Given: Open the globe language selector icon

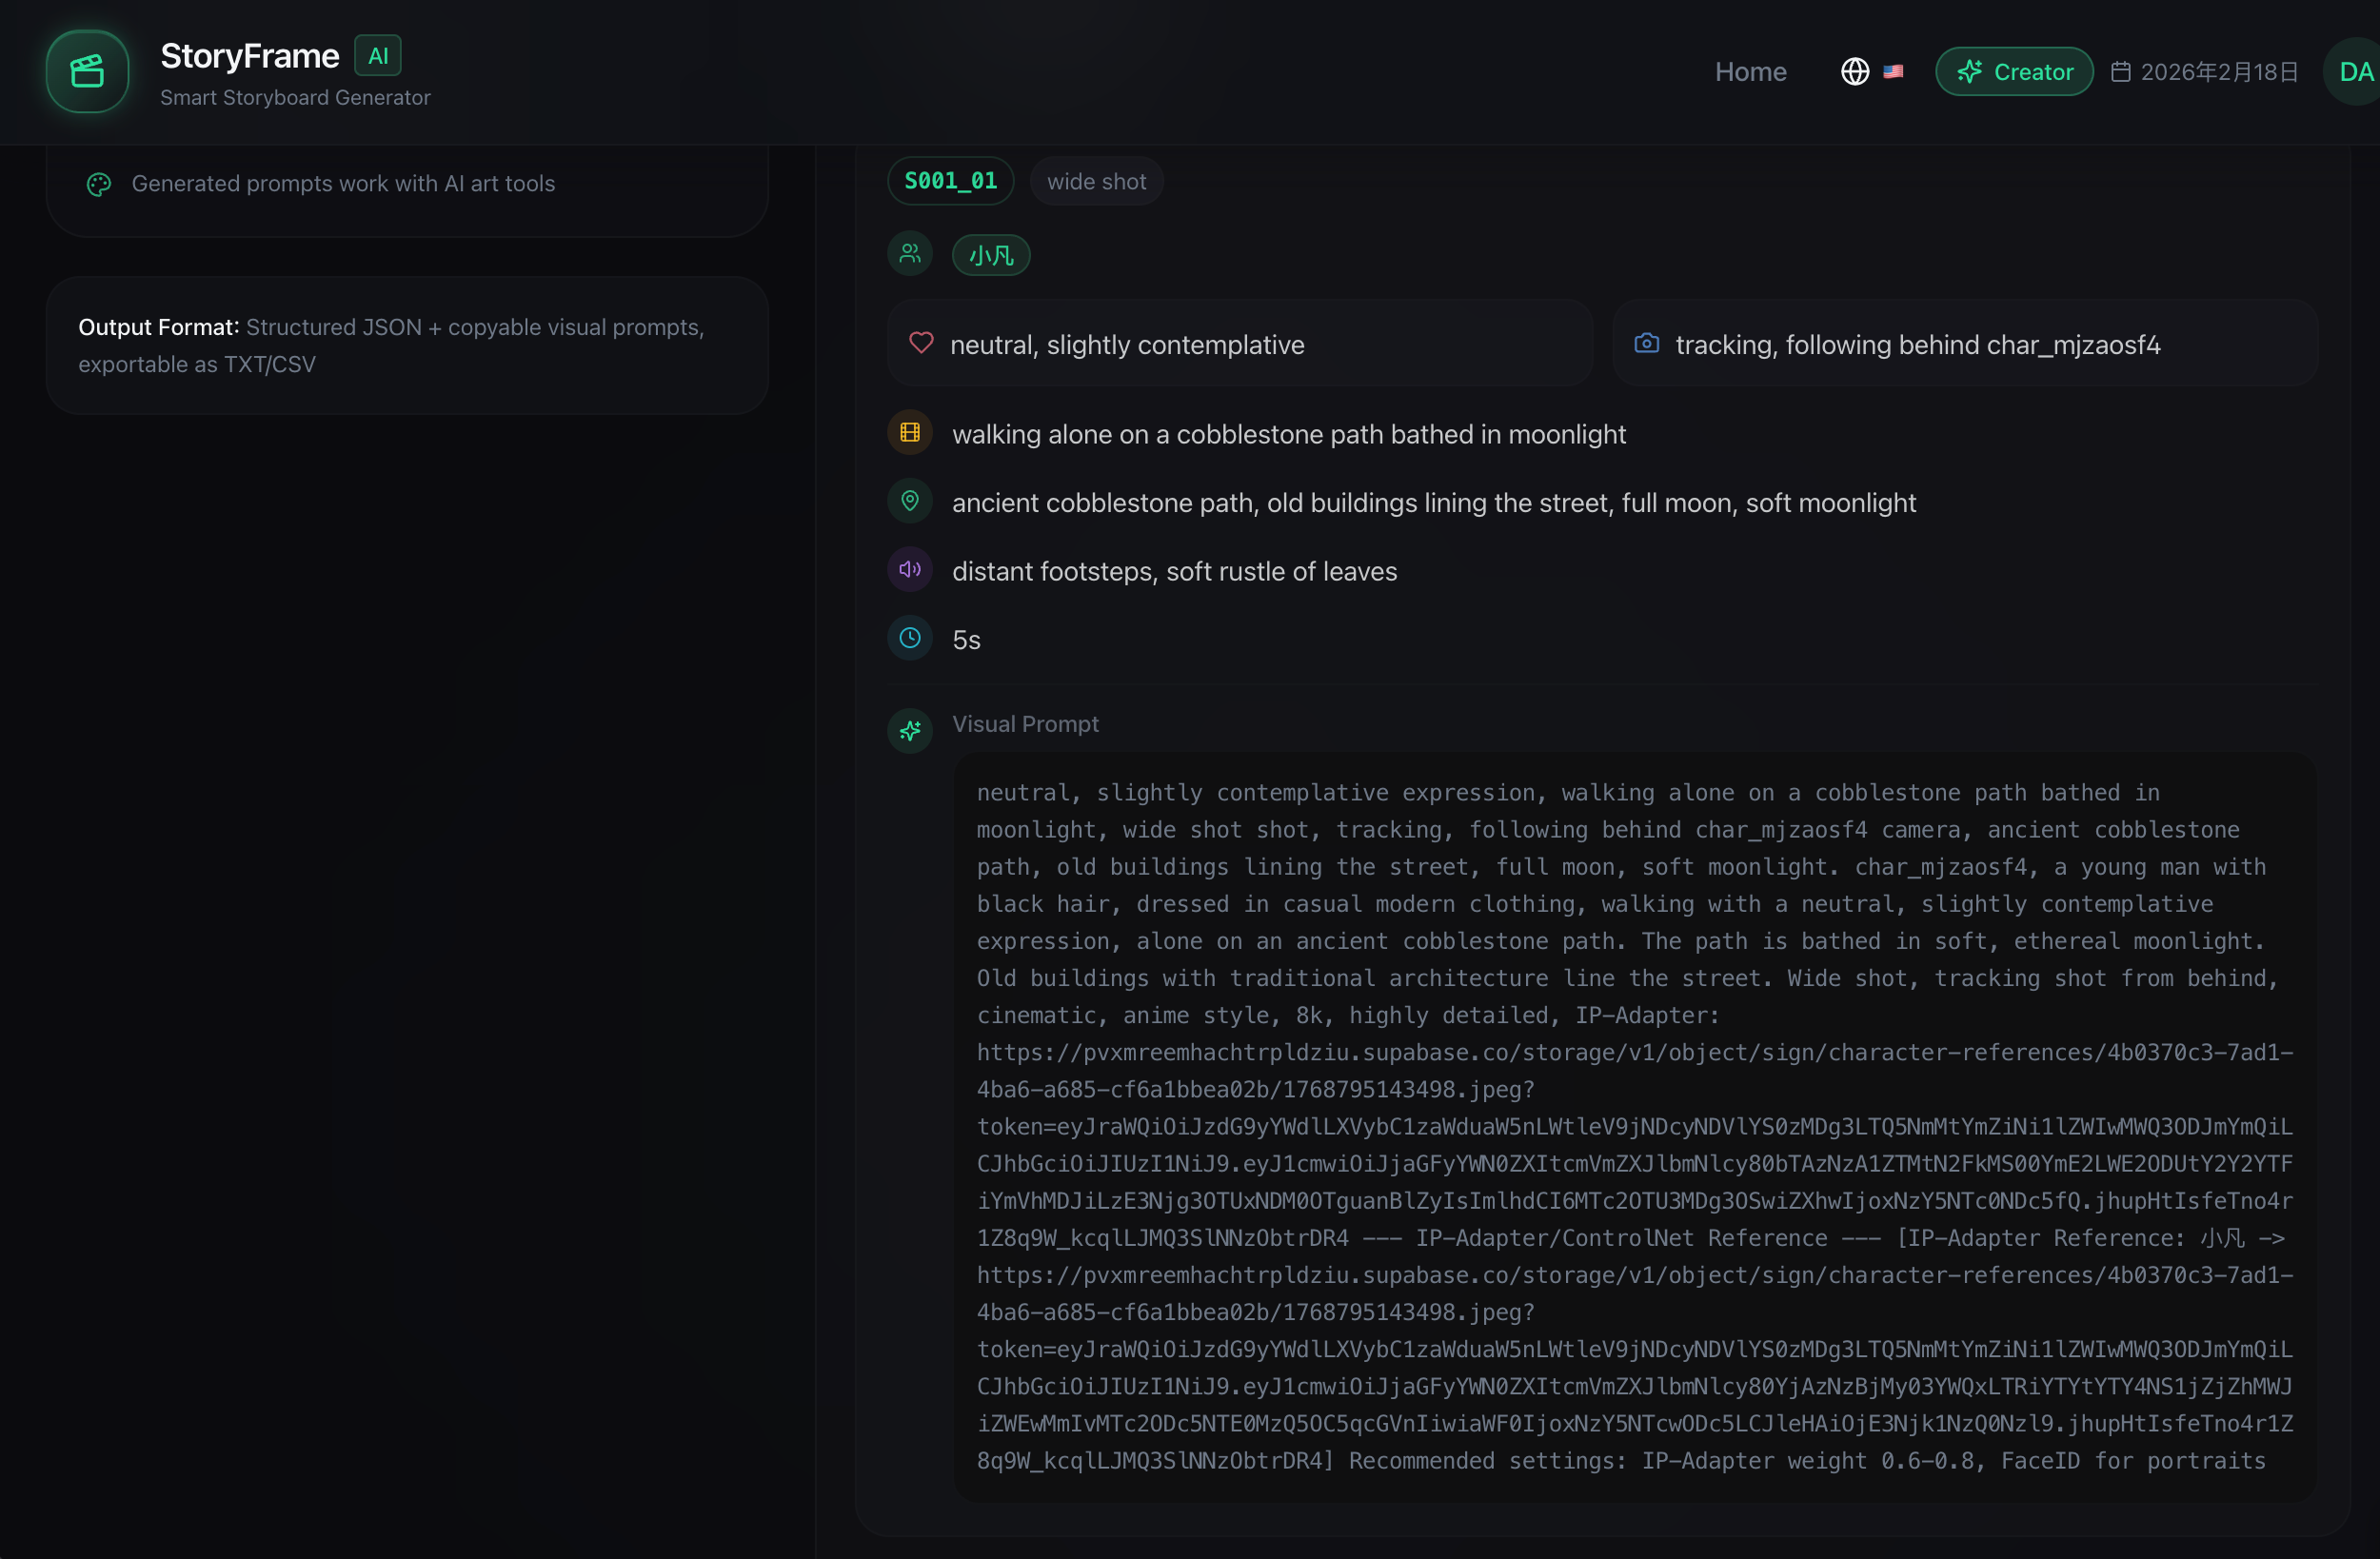Looking at the screenshot, I should [x=1855, y=71].
